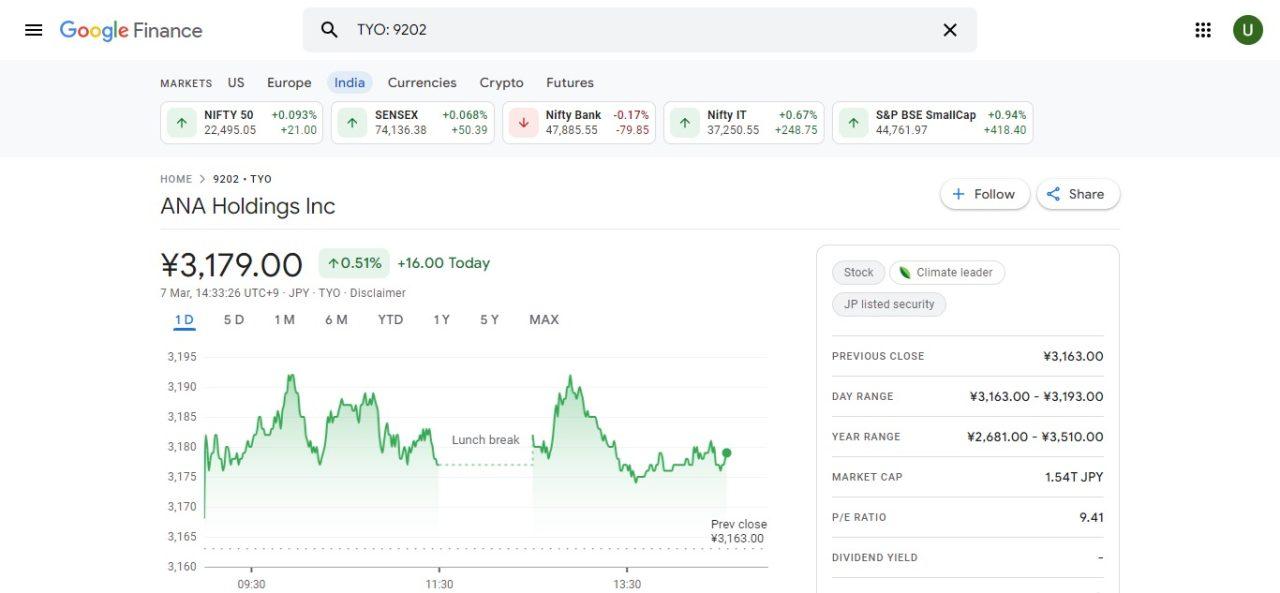
Task: Share ANA Holdings stock page
Action: pyautogui.click(x=1078, y=194)
